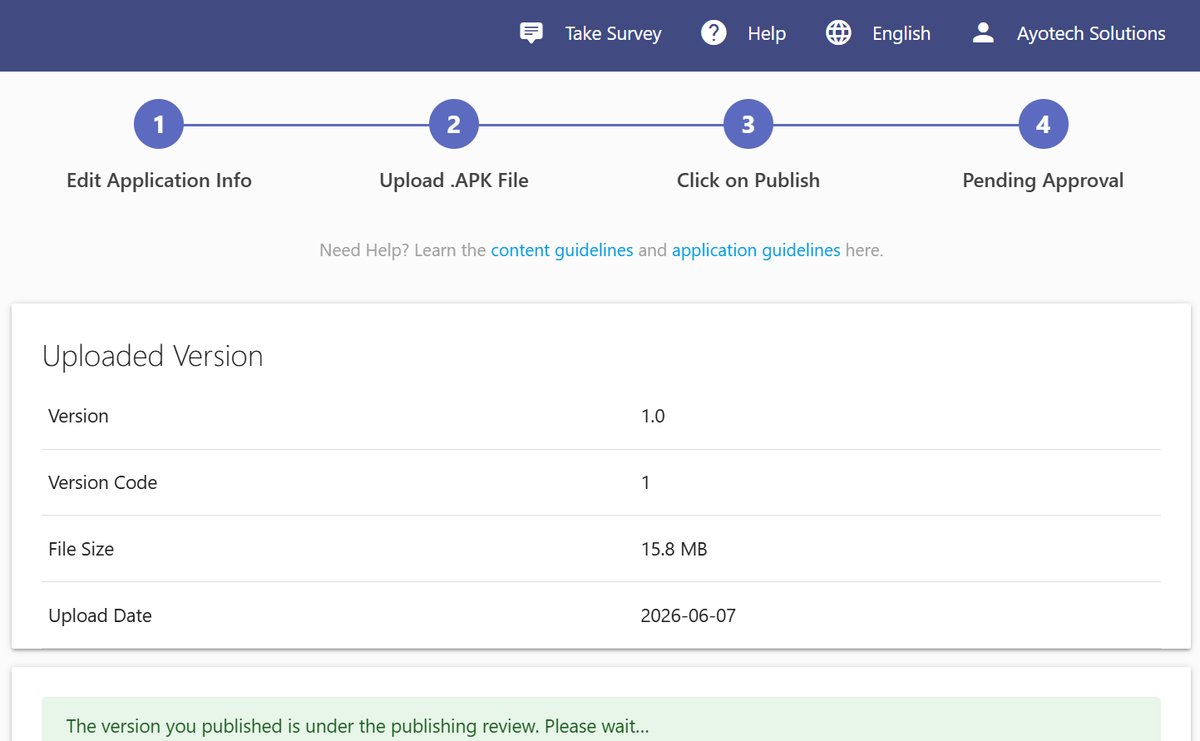The image size is (1200, 741).
Task: Open the application guidelines link
Action: point(756,250)
